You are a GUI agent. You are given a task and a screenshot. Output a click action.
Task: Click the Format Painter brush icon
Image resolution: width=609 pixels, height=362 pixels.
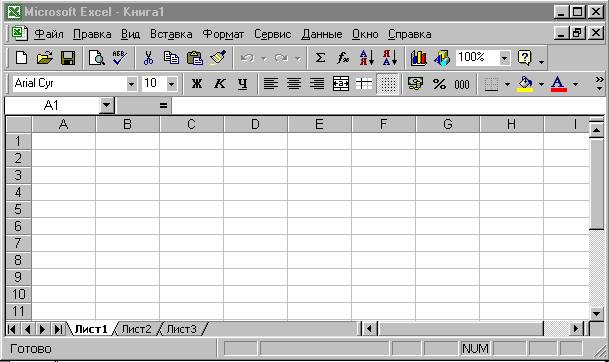(x=218, y=58)
